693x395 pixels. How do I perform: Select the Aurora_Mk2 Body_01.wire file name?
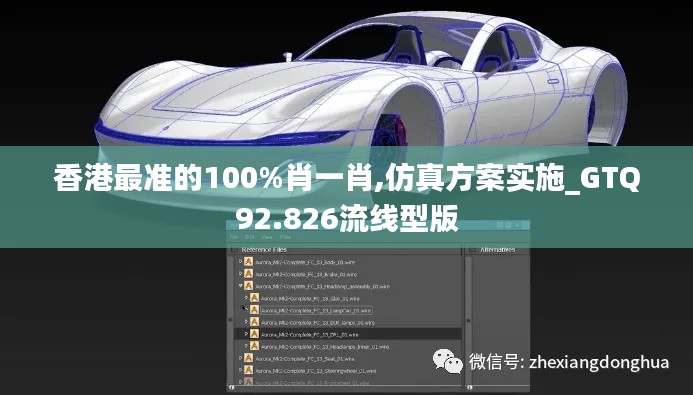coord(305,262)
